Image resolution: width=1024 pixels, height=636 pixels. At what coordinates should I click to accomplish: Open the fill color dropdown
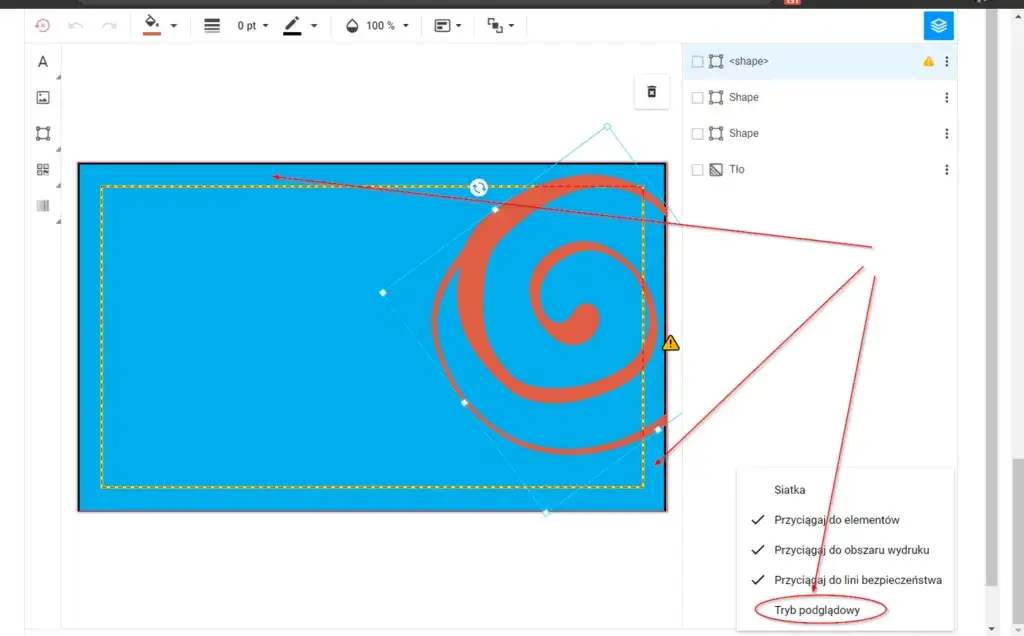174,26
